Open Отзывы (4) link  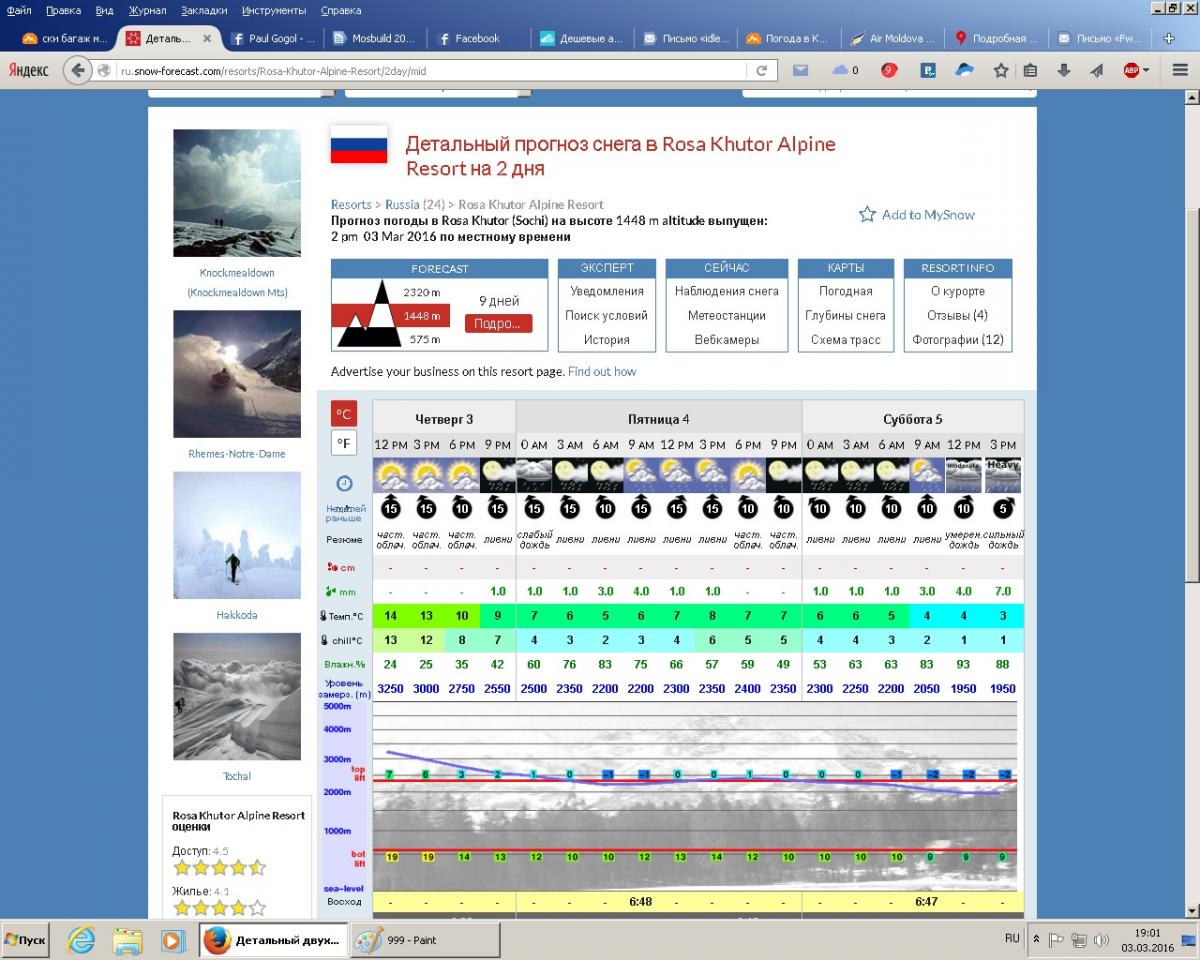click(x=957, y=315)
